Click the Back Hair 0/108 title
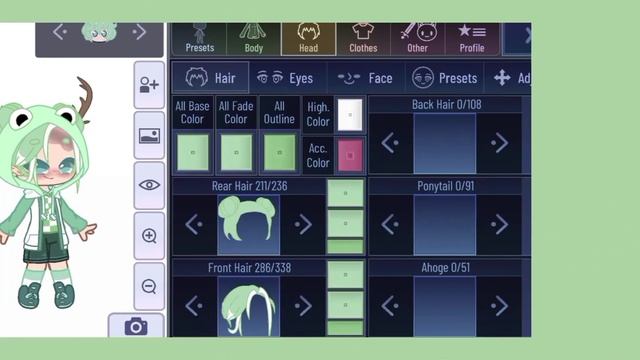 [447, 104]
